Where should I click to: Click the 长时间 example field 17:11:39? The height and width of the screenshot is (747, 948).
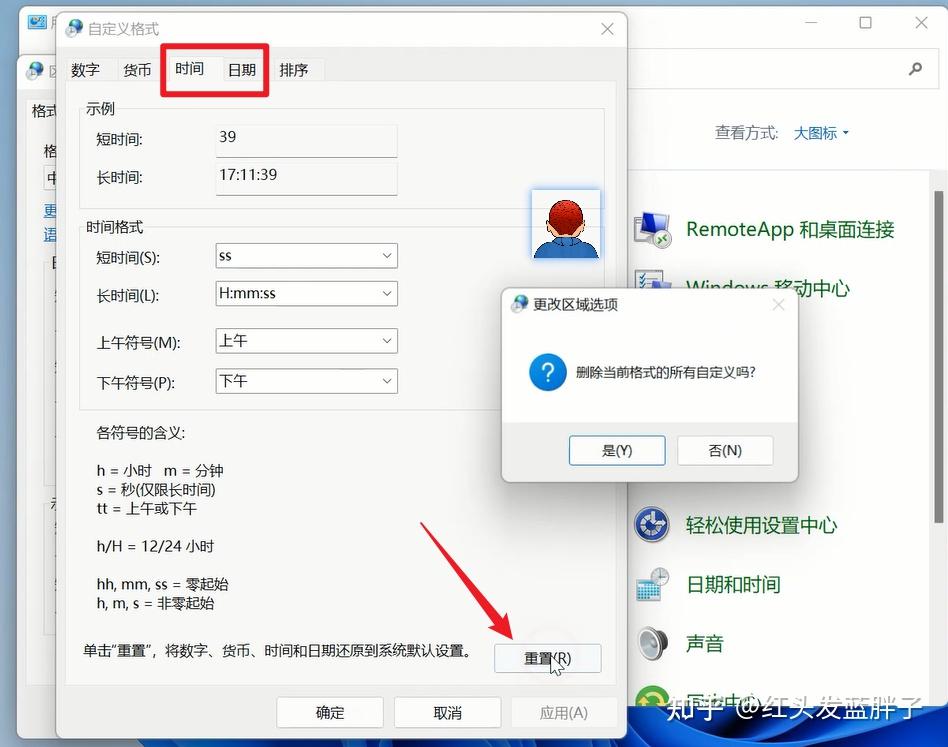[x=307, y=179]
